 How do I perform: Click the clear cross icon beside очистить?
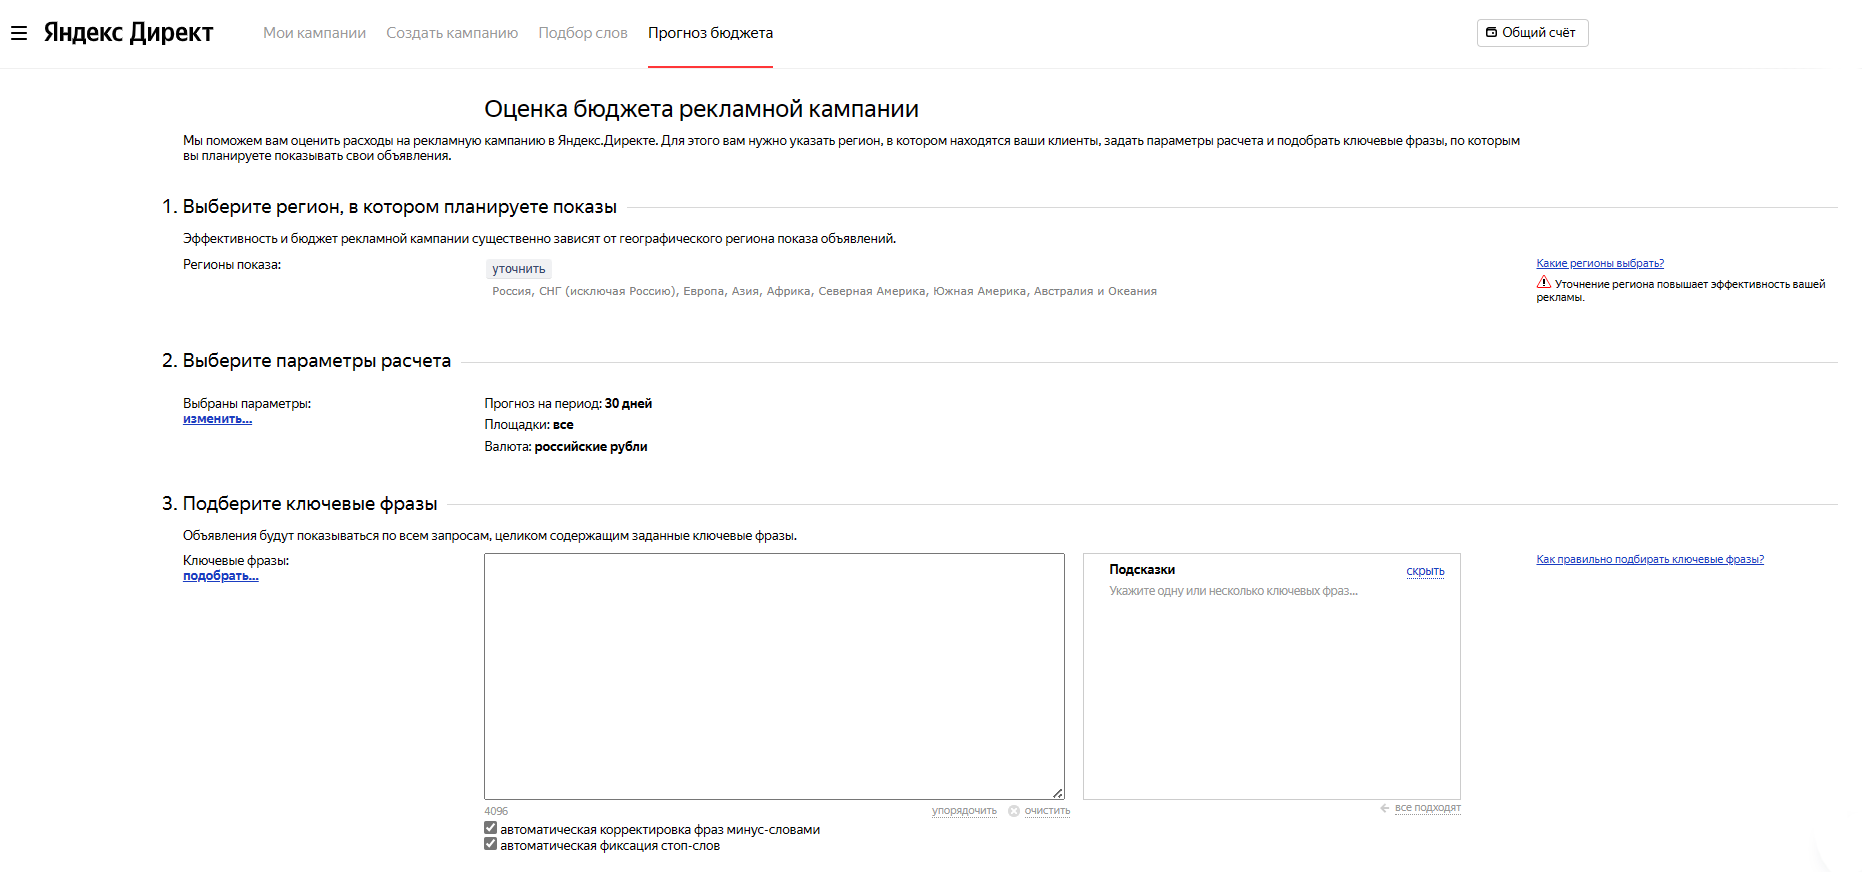click(x=1014, y=811)
